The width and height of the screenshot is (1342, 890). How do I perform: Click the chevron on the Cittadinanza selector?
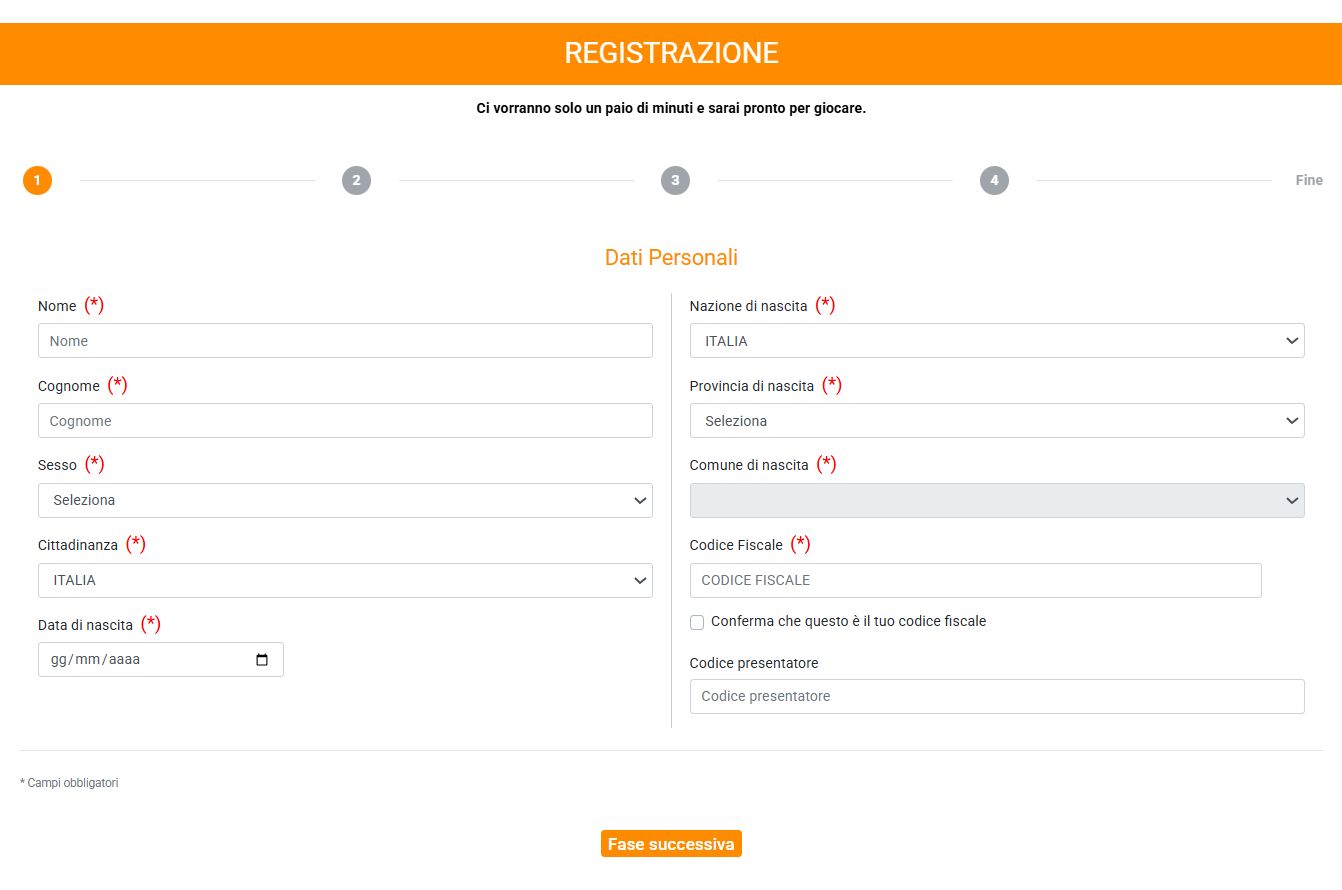(x=641, y=580)
